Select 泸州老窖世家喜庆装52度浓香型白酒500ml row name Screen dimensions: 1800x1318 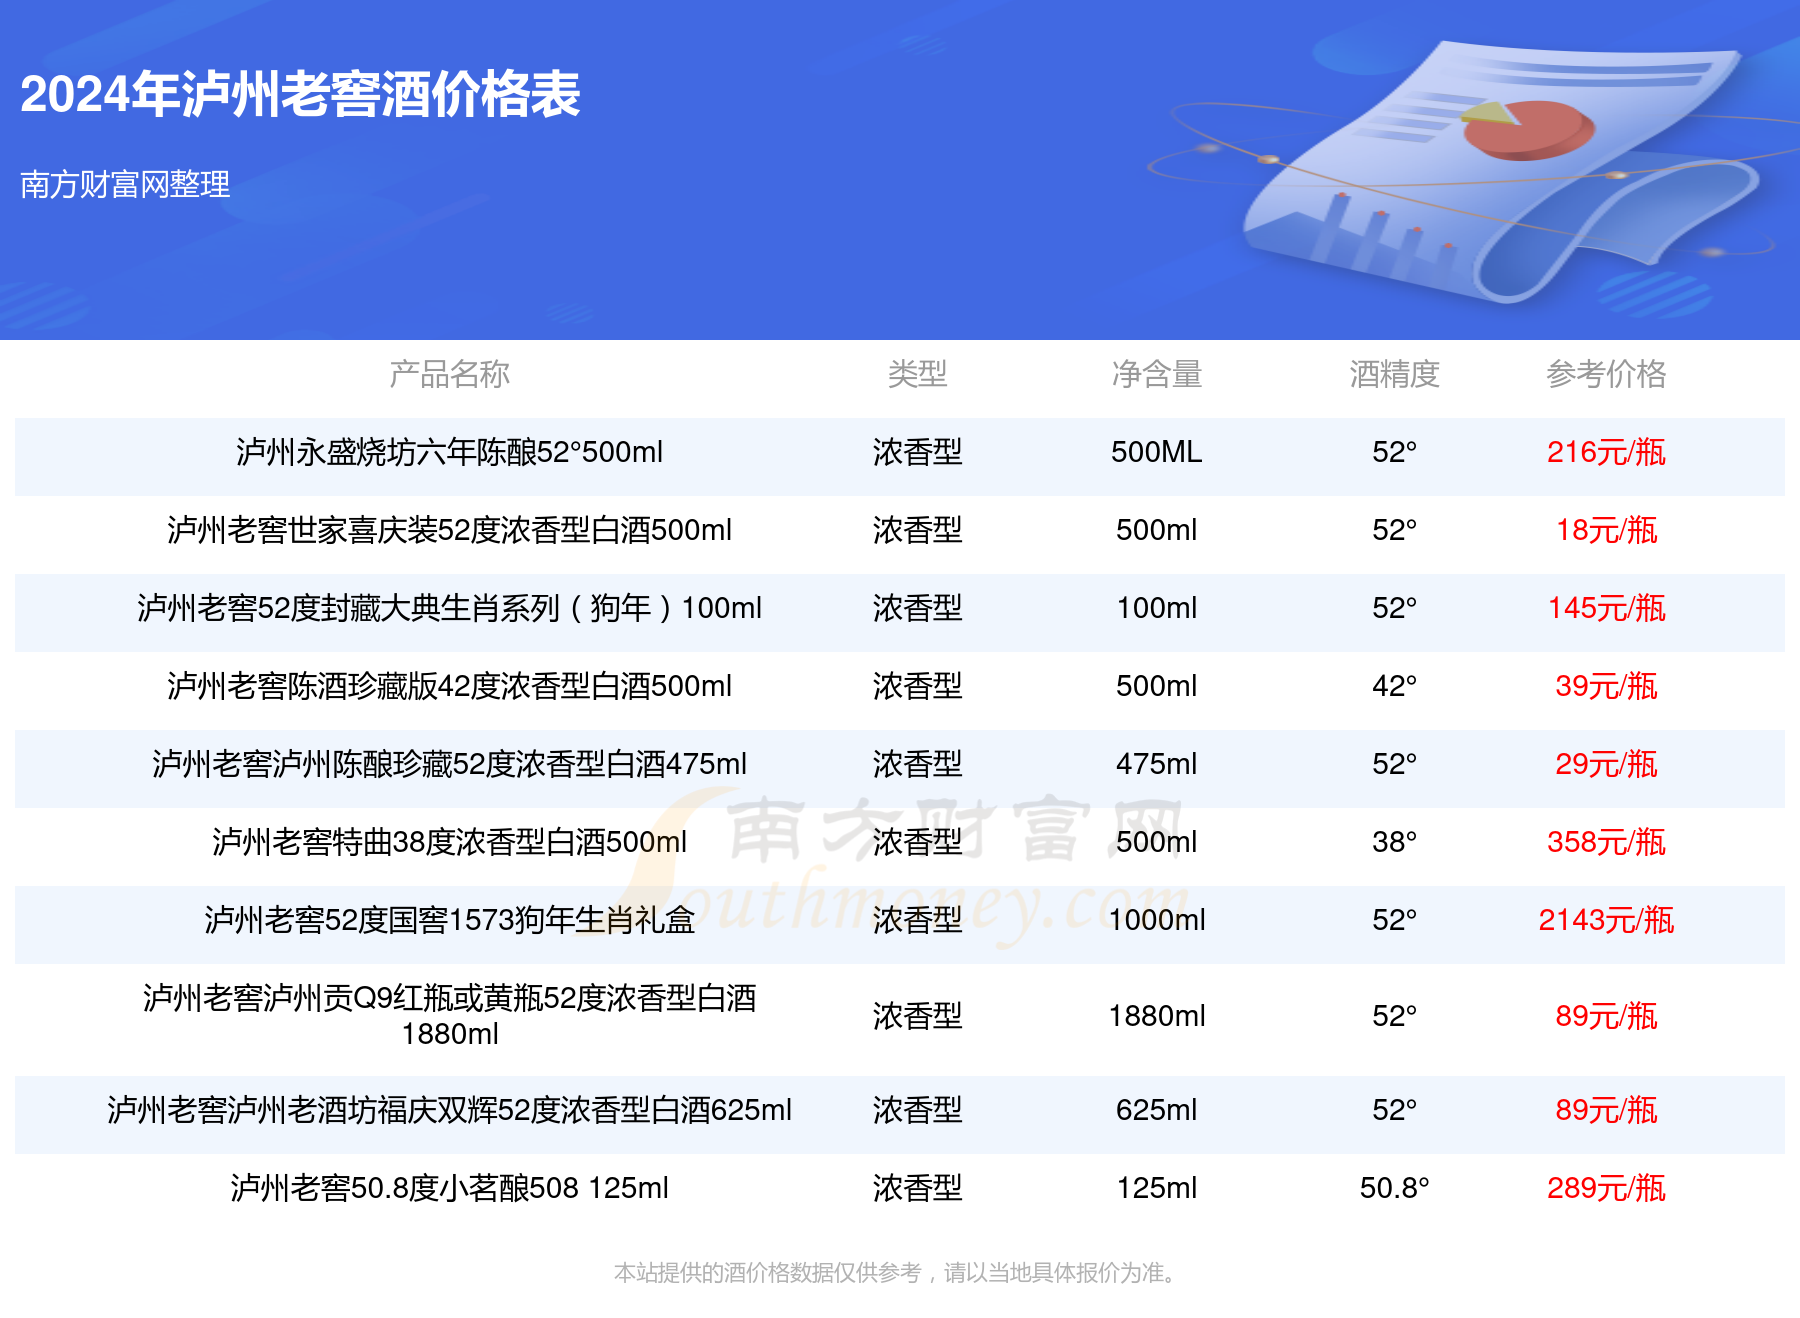pos(449,530)
